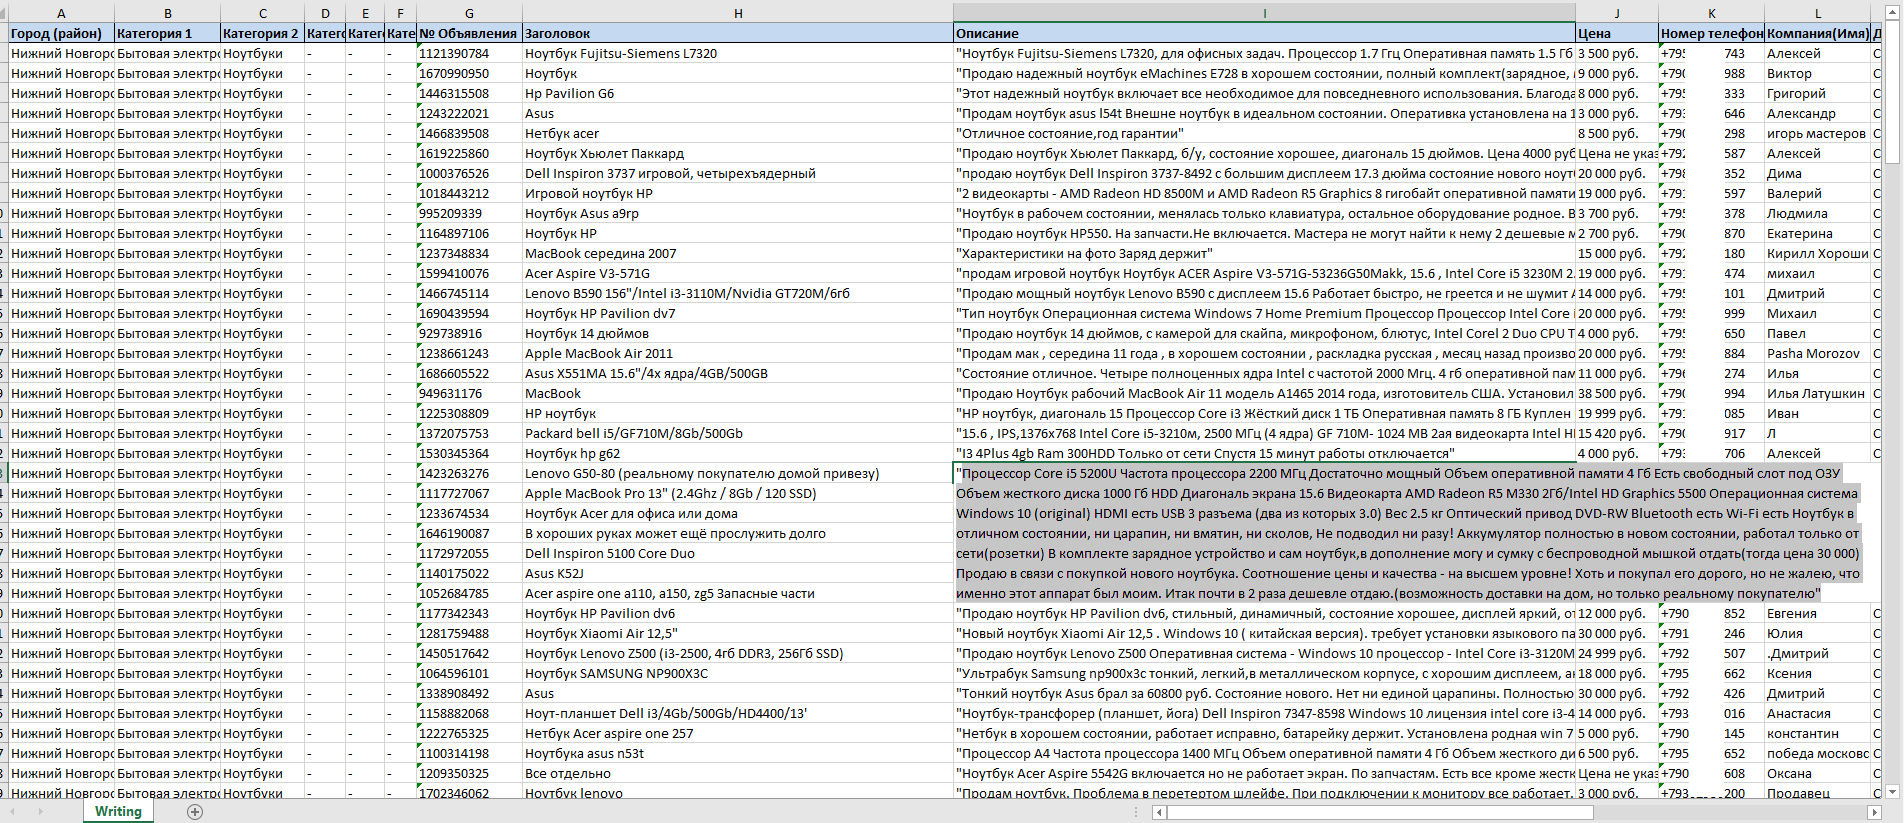1904x823 pixels.
Task: Click the 'Цена' header cell
Action: [x=1617, y=33]
